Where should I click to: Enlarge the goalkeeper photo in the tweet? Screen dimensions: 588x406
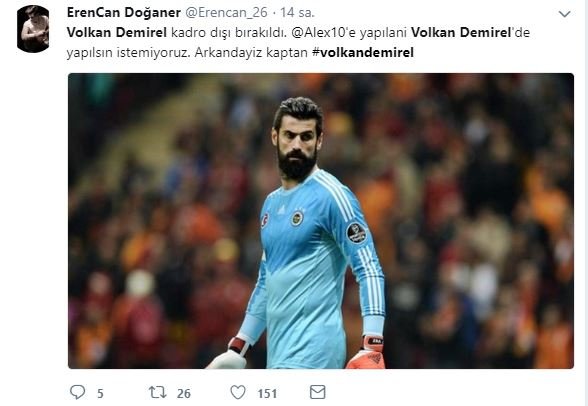tap(321, 221)
